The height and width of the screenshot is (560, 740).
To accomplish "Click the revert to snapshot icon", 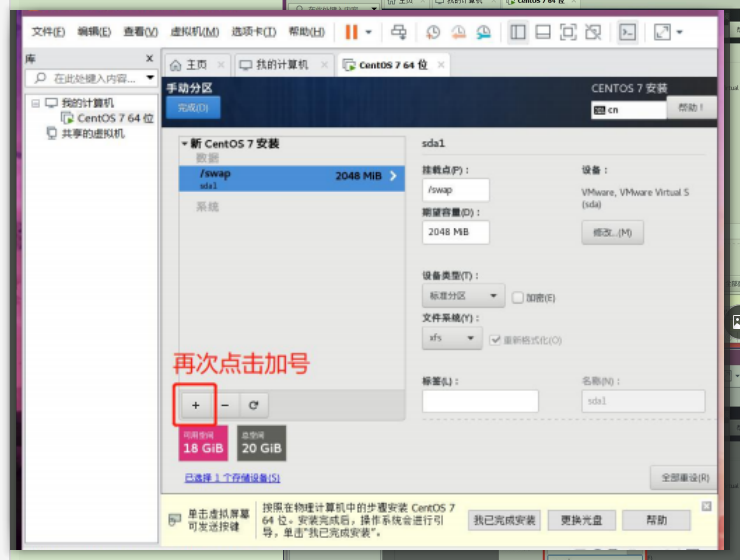I will click(x=458, y=32).
